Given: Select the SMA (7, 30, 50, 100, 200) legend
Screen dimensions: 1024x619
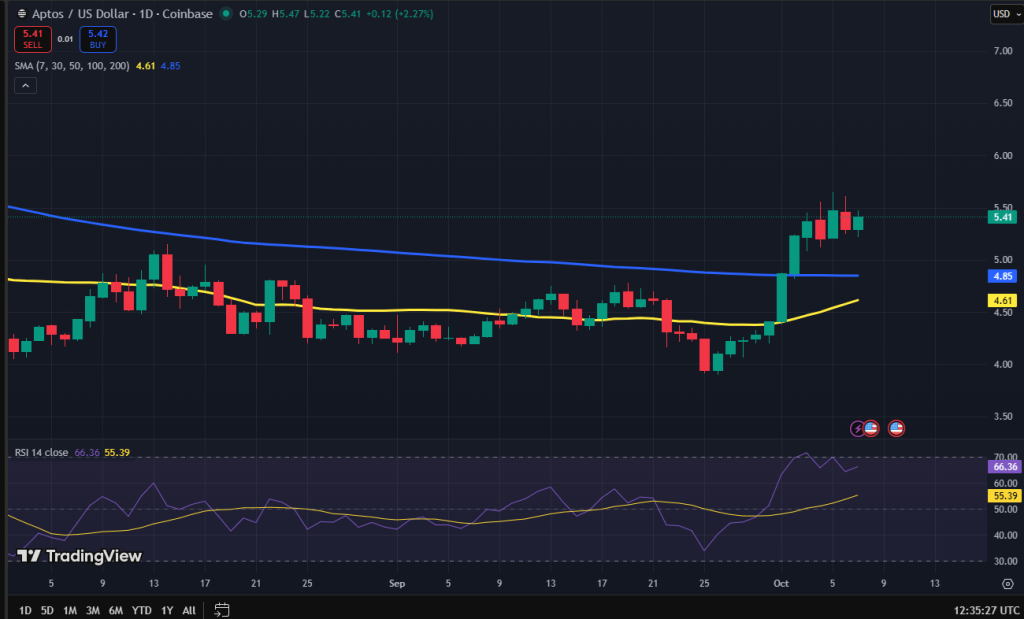Looking at the screenshot, I should point(72,66).
